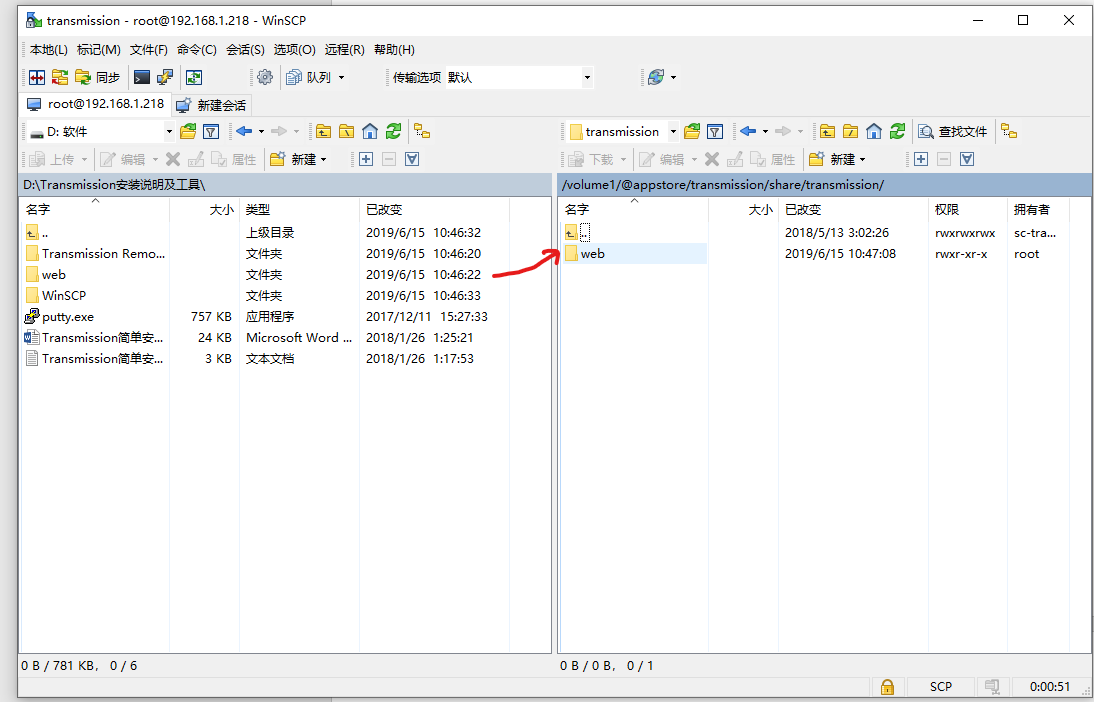
Task: Click the Compare Directories icon in top toolbar
Action: [x=37, y=77]
